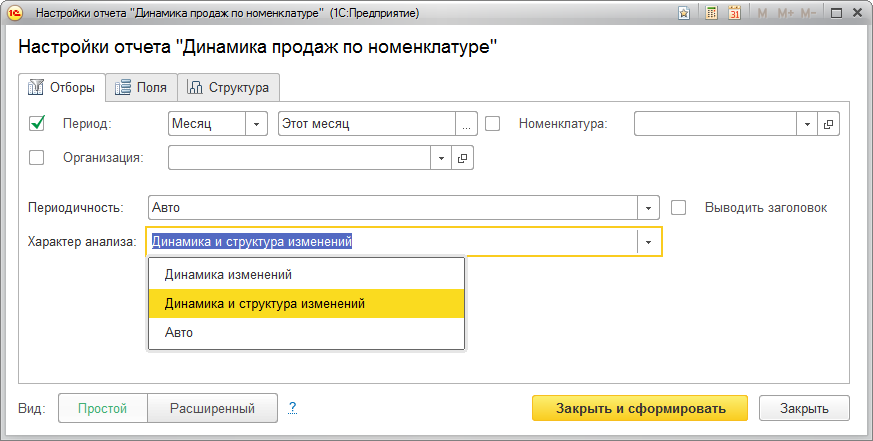Open help via the question mark link

click(x=293, y=408)
